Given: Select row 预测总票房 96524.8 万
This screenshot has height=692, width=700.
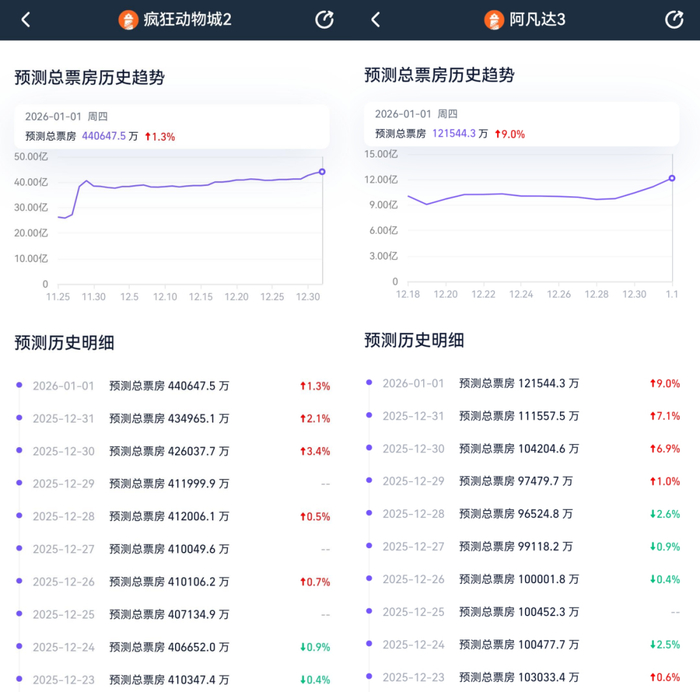Looking at the screenshot, I should [523, 514].
